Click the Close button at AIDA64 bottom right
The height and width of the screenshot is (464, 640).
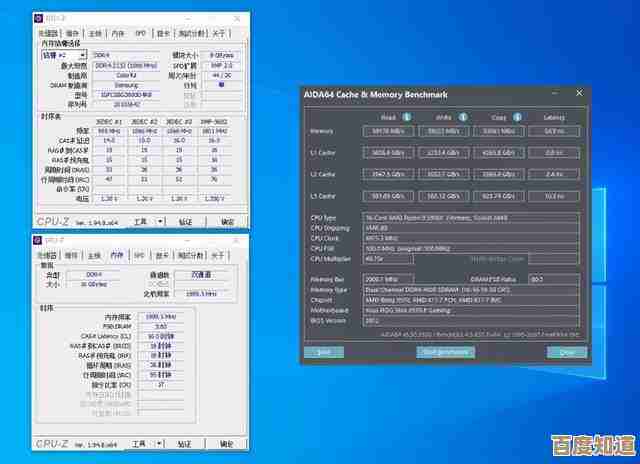click(567, 352)
